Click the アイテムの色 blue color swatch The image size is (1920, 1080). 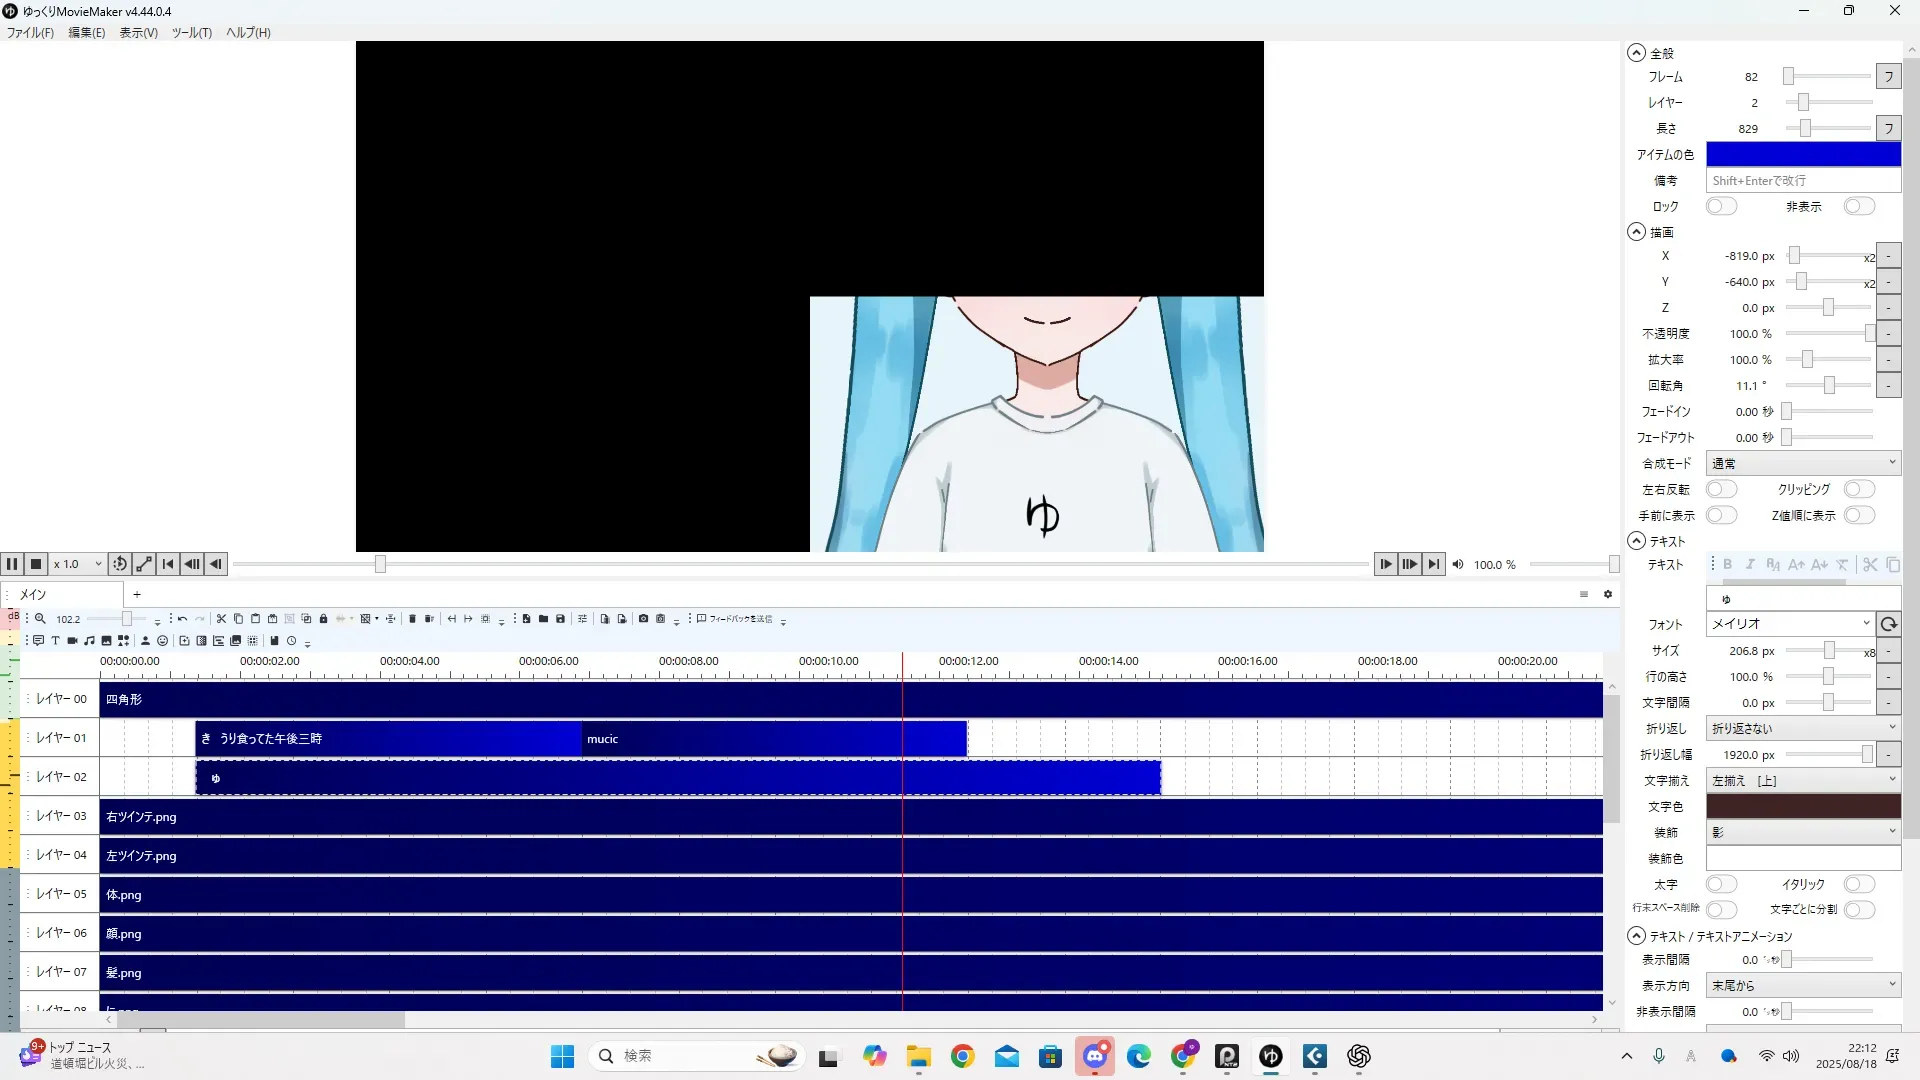click(x=1803, y=154)
